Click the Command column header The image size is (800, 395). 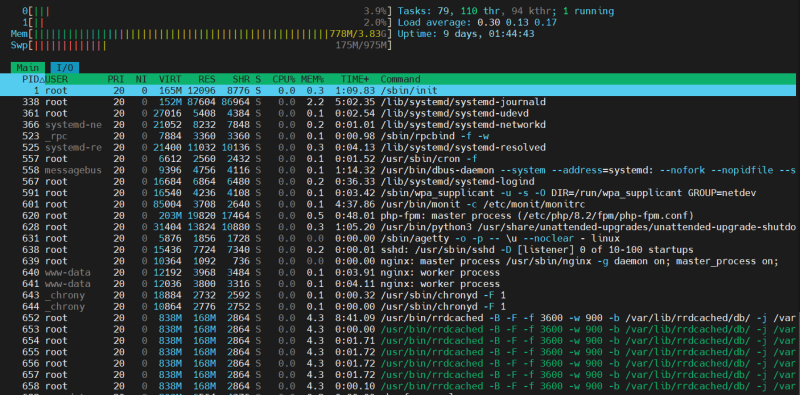401,79
